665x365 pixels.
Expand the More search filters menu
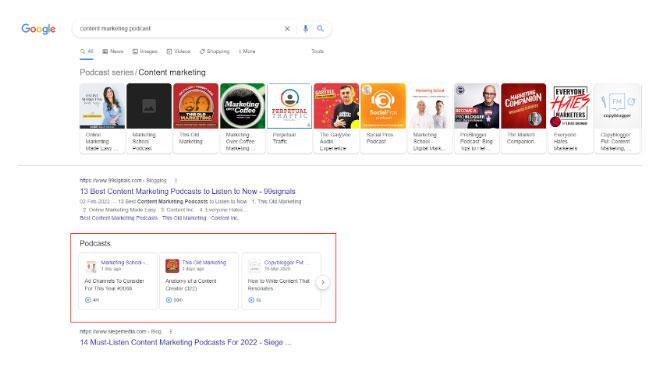247,51
